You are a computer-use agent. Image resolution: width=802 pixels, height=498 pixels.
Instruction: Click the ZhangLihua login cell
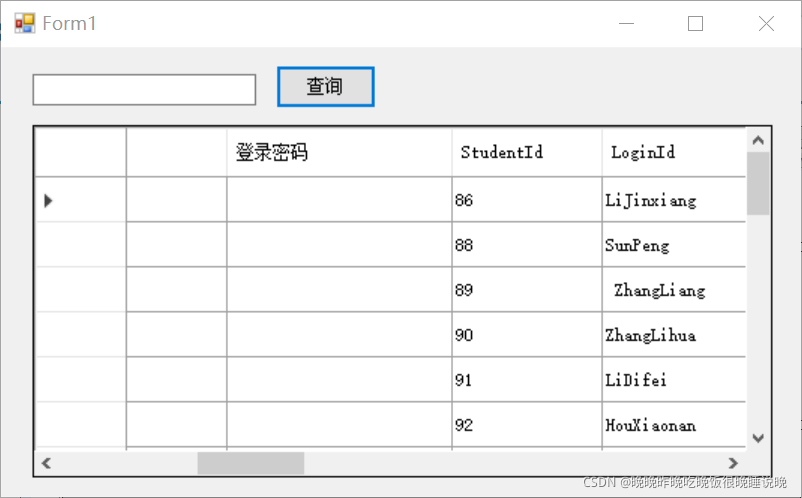[674, 335]
